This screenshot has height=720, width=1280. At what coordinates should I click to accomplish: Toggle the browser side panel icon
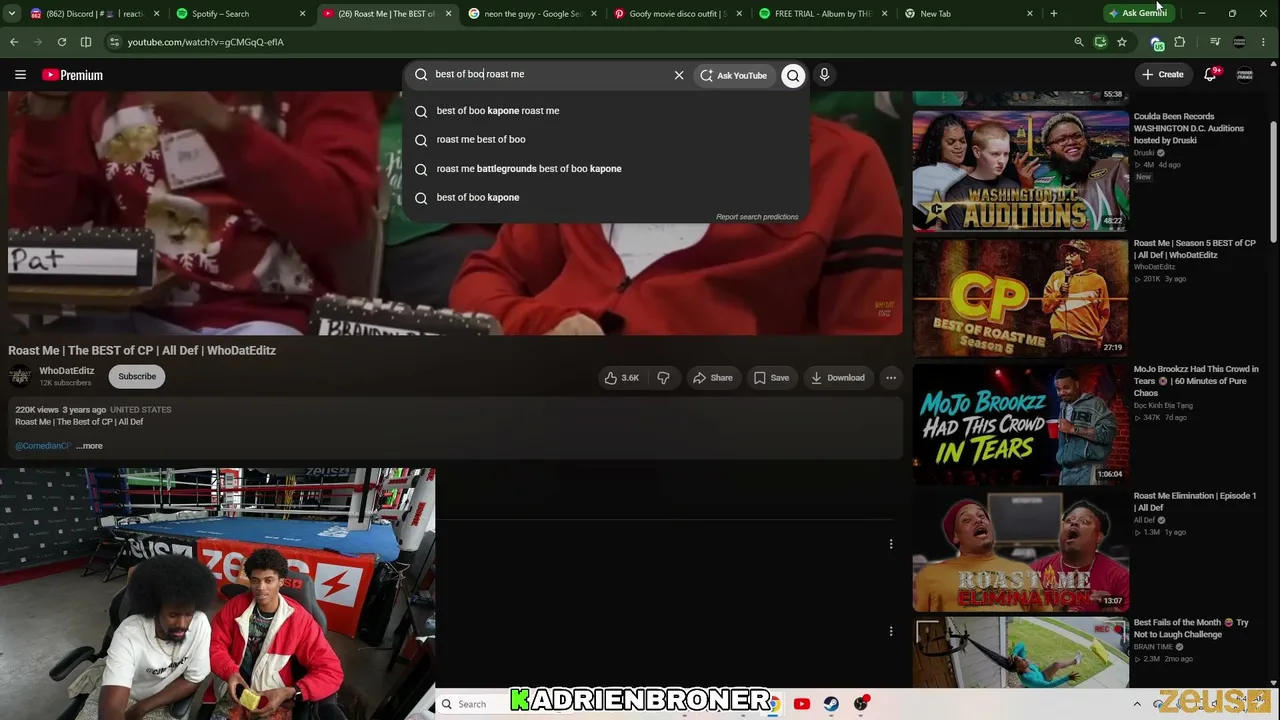pos(86,42)
